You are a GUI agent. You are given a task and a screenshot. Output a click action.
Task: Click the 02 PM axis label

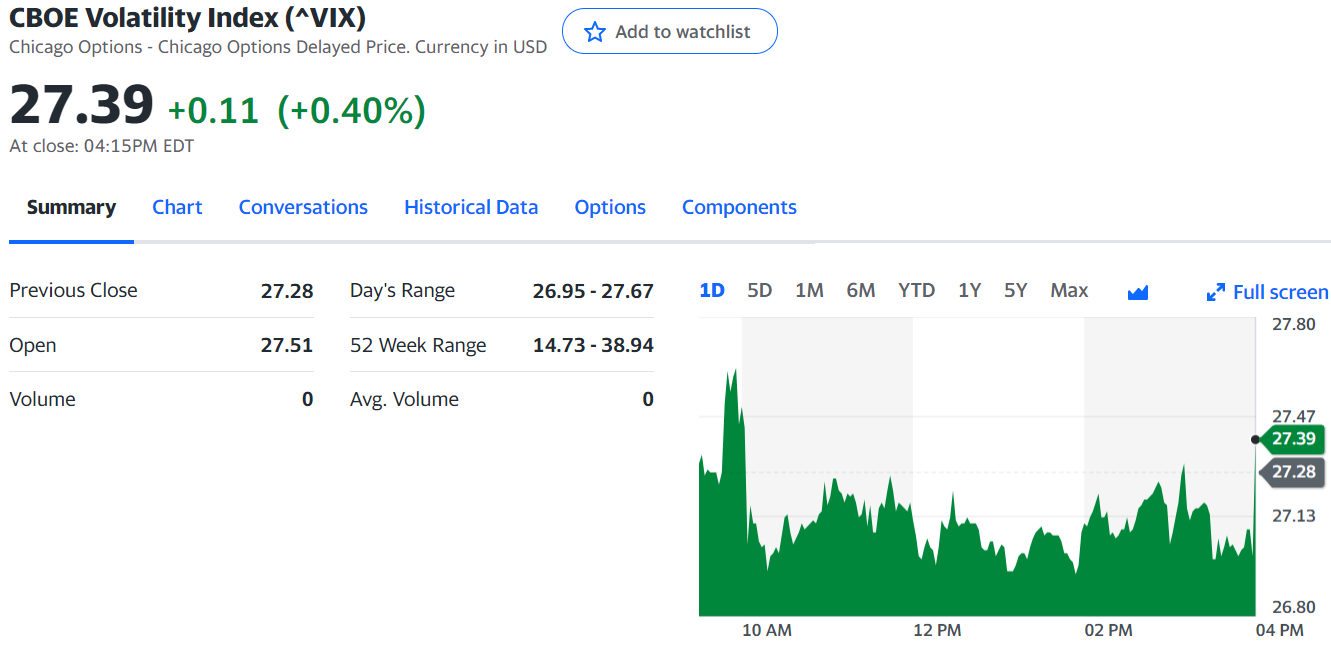click(x=1109, y=630)
